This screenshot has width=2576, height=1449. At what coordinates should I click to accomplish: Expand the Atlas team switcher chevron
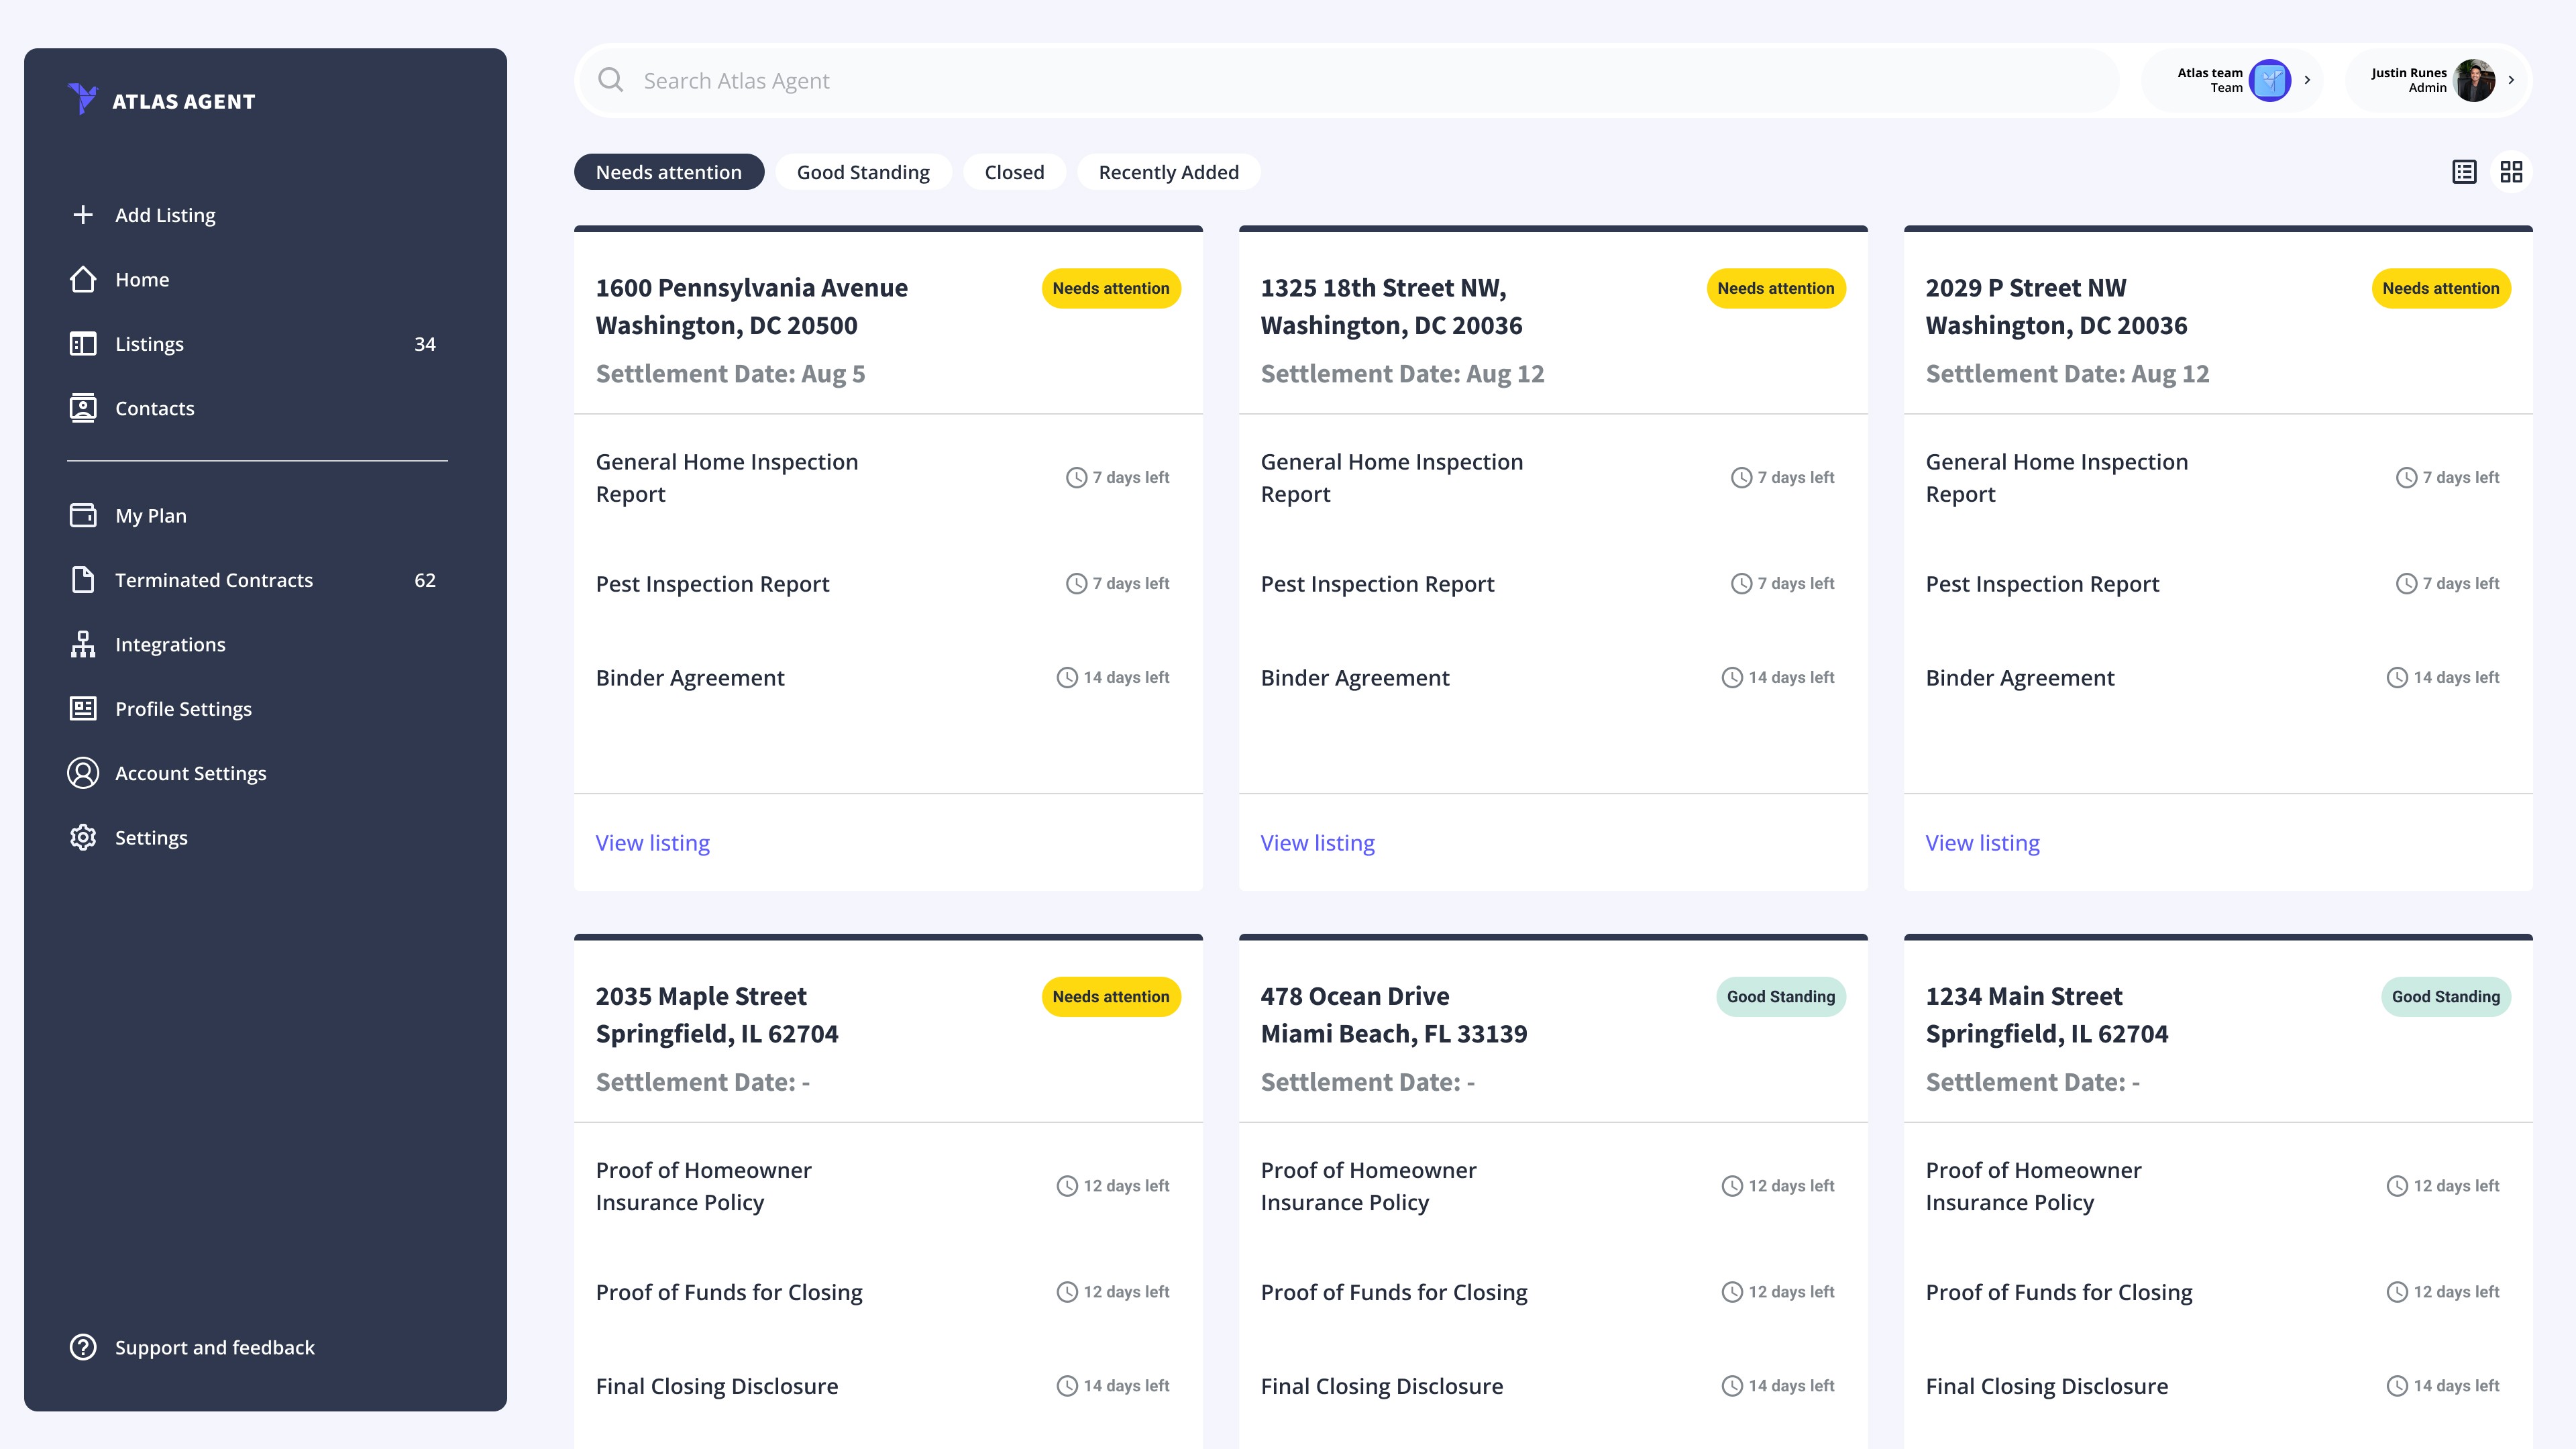tap(2307, 80)
